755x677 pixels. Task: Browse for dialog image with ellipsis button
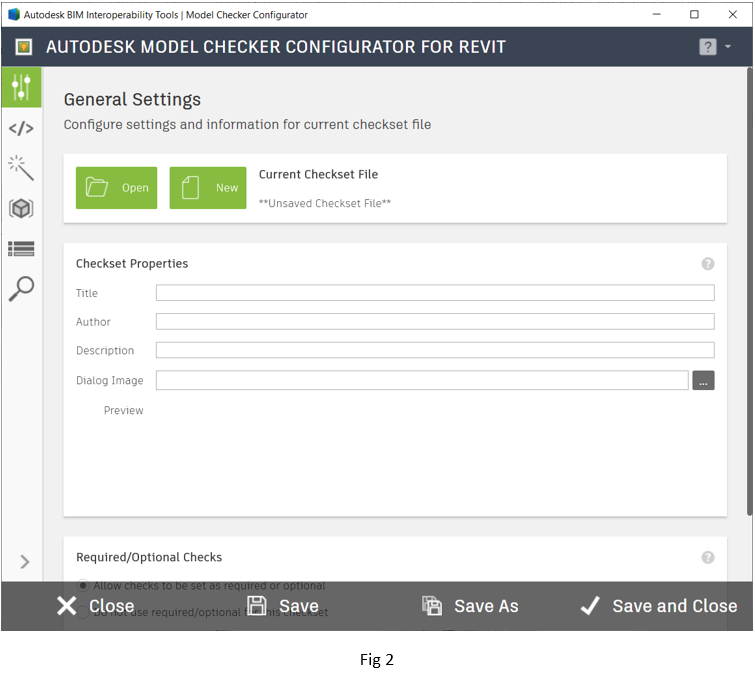point(703,380)
